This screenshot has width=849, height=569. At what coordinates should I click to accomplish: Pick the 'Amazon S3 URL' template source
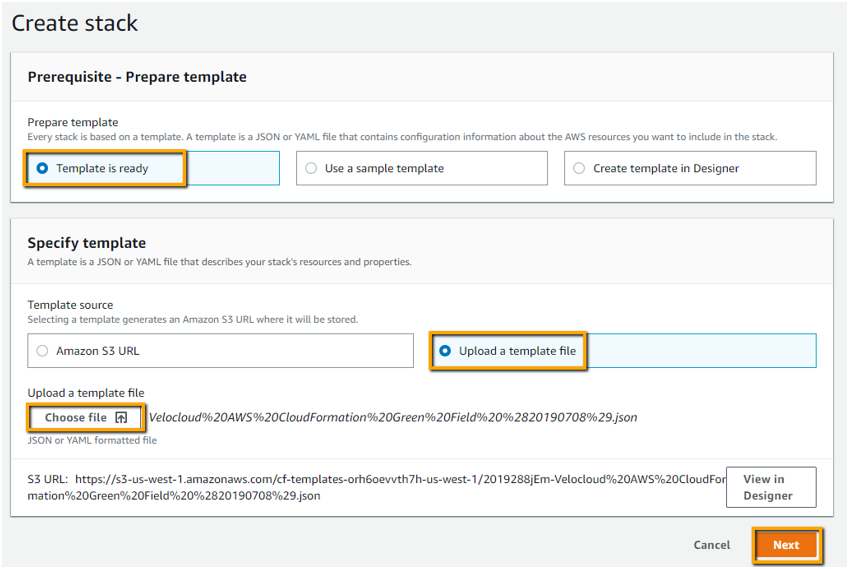(x=42, y=351)
